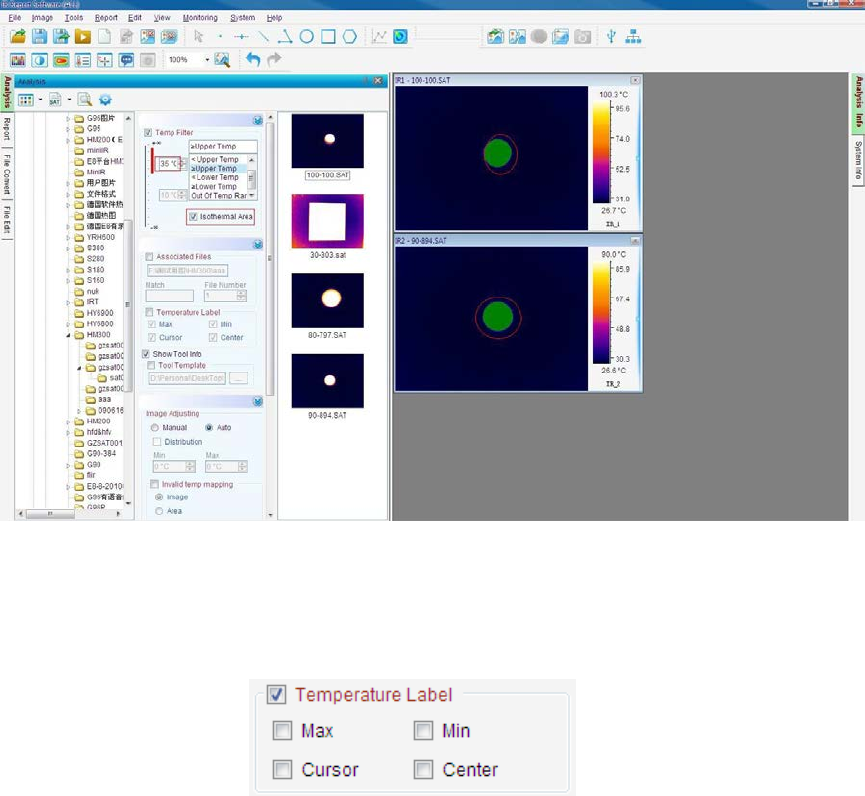Choose '<Lower Temp' in the filter list
The height and width of the screenshot is (796, 865).
215,177
